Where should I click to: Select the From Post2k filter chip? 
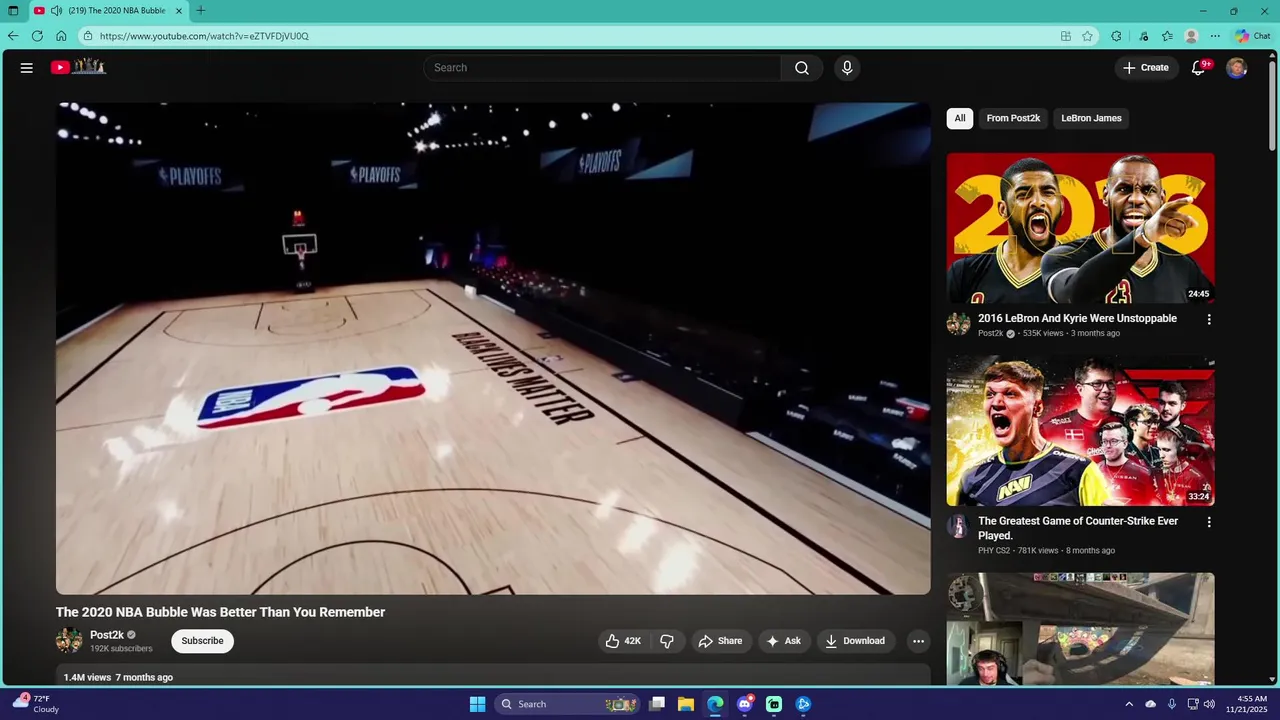click(1013, 118)
